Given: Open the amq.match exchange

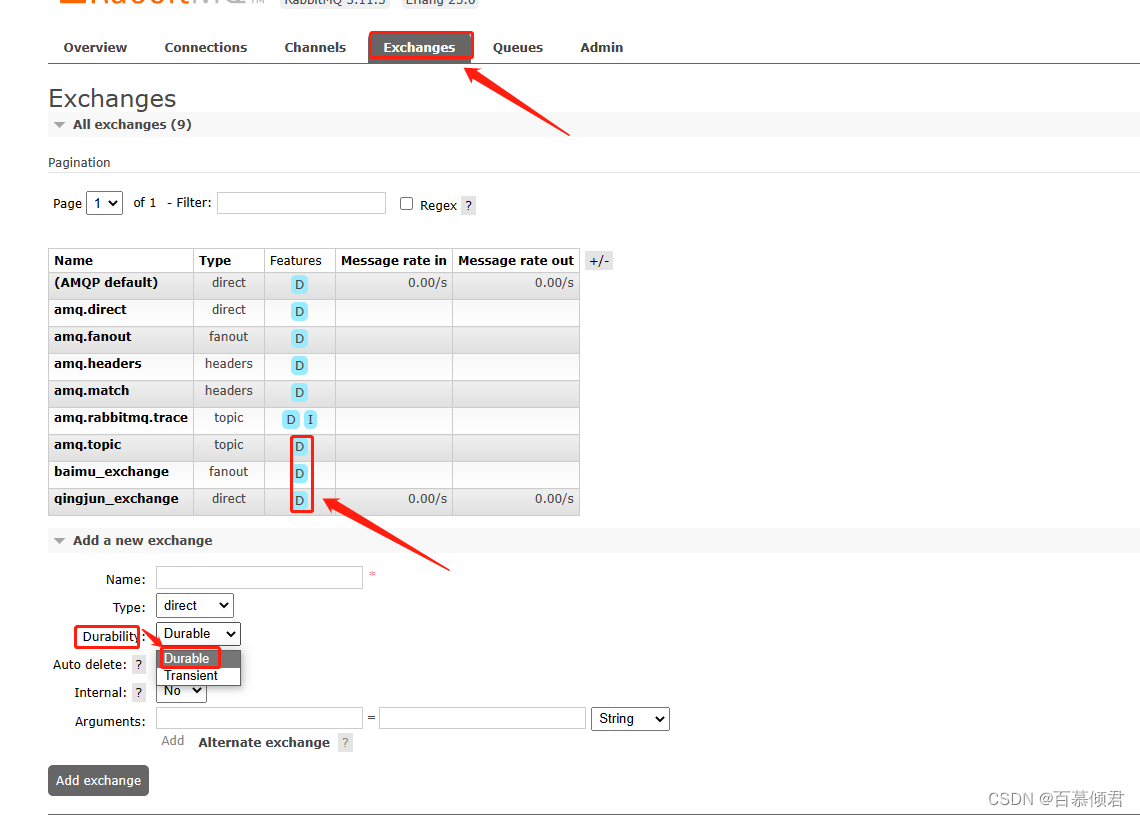Looking at the screenshot, I should (92, 390).
